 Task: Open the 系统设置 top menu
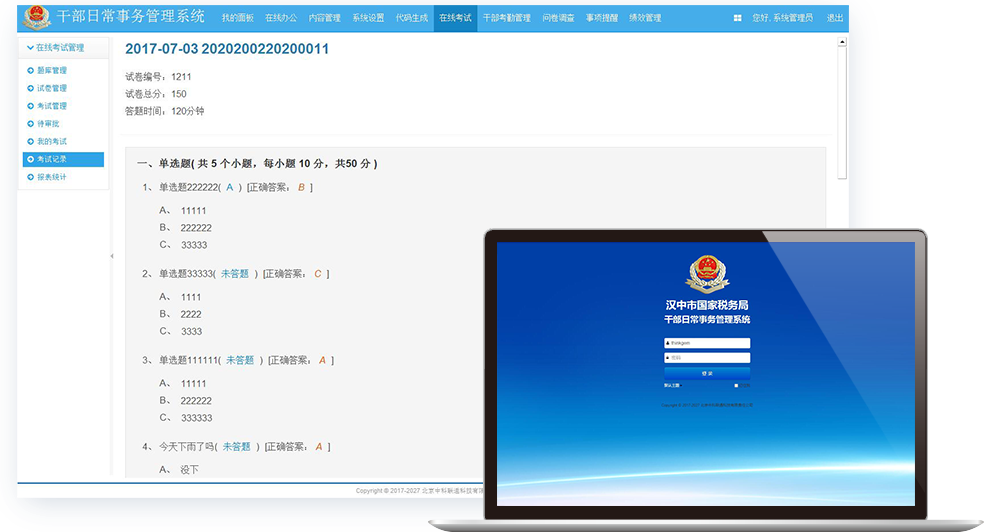pyautogui.click(x=368, y=18)
